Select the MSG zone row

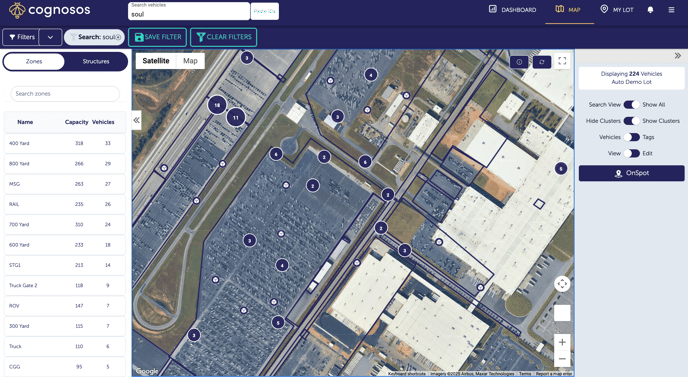(x=65, y=184)
